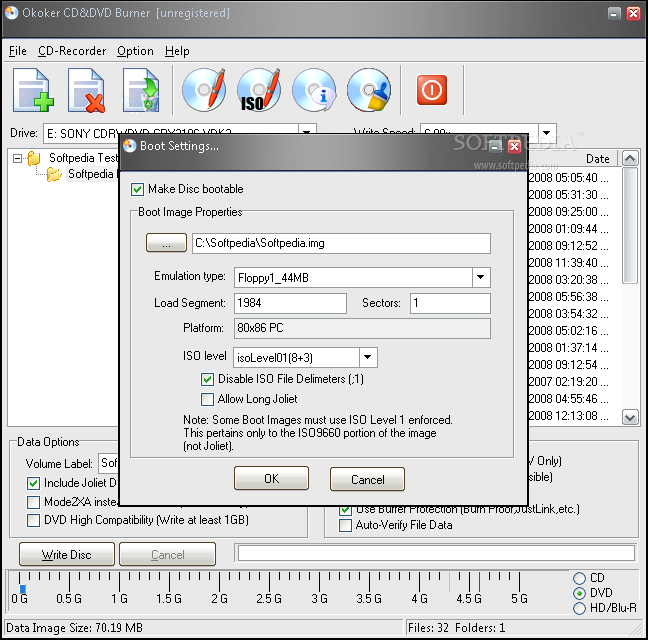Click Files: 32 Folders: 1 status
This screenshot has height=640, width=648.
pyautogui.click(x=456, y=628)
